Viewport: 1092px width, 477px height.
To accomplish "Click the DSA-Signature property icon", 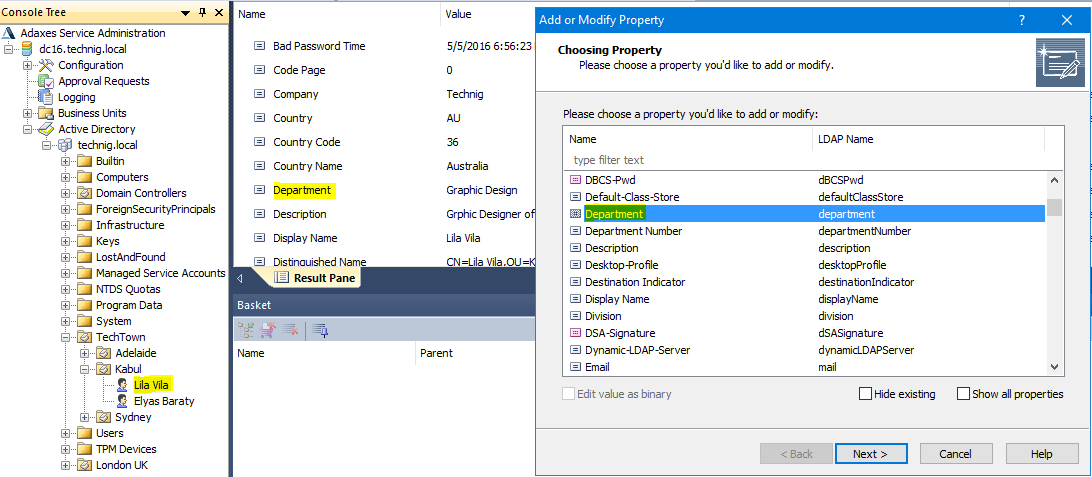I will 575,333.
